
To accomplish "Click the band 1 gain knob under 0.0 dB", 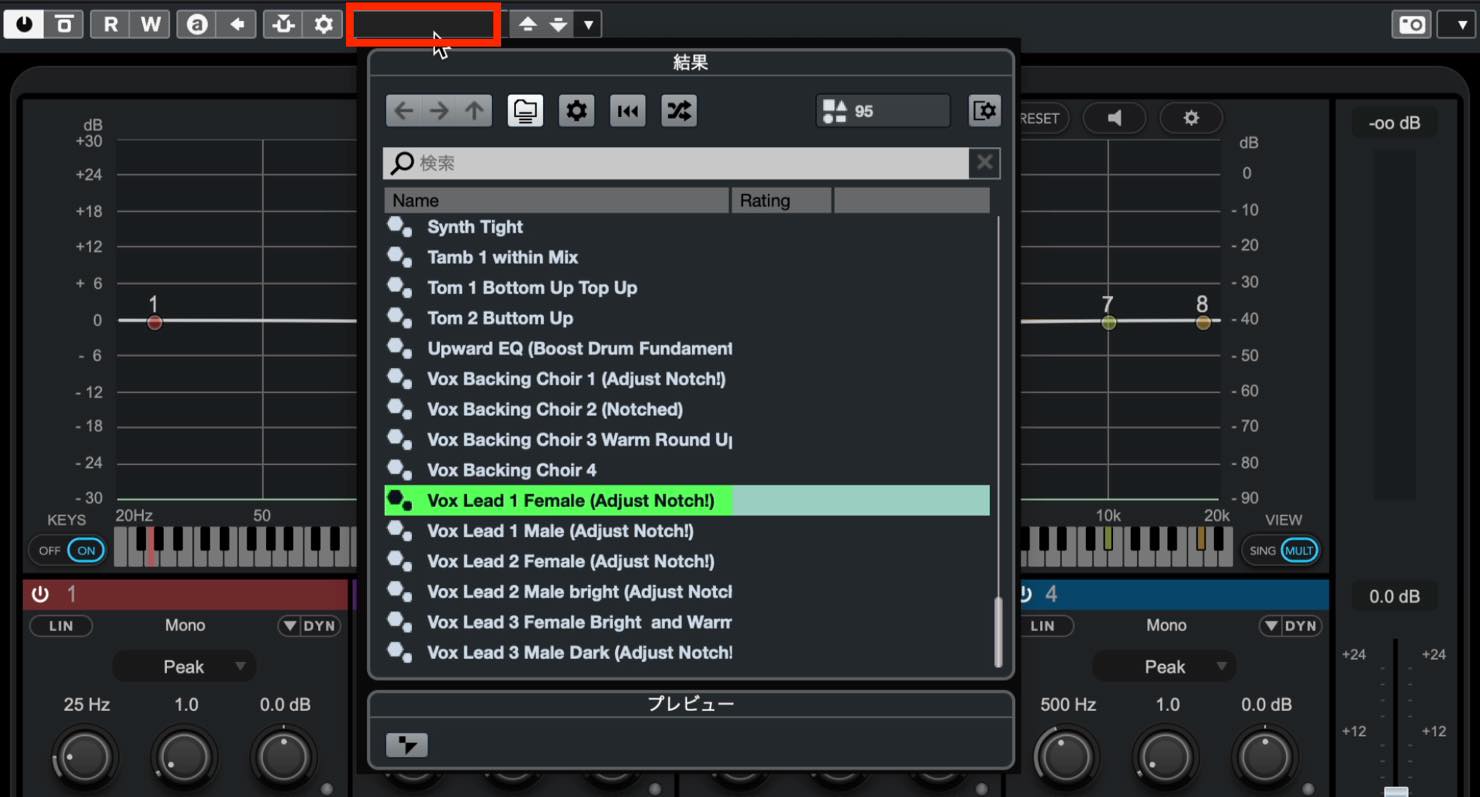I will (284, 757).
